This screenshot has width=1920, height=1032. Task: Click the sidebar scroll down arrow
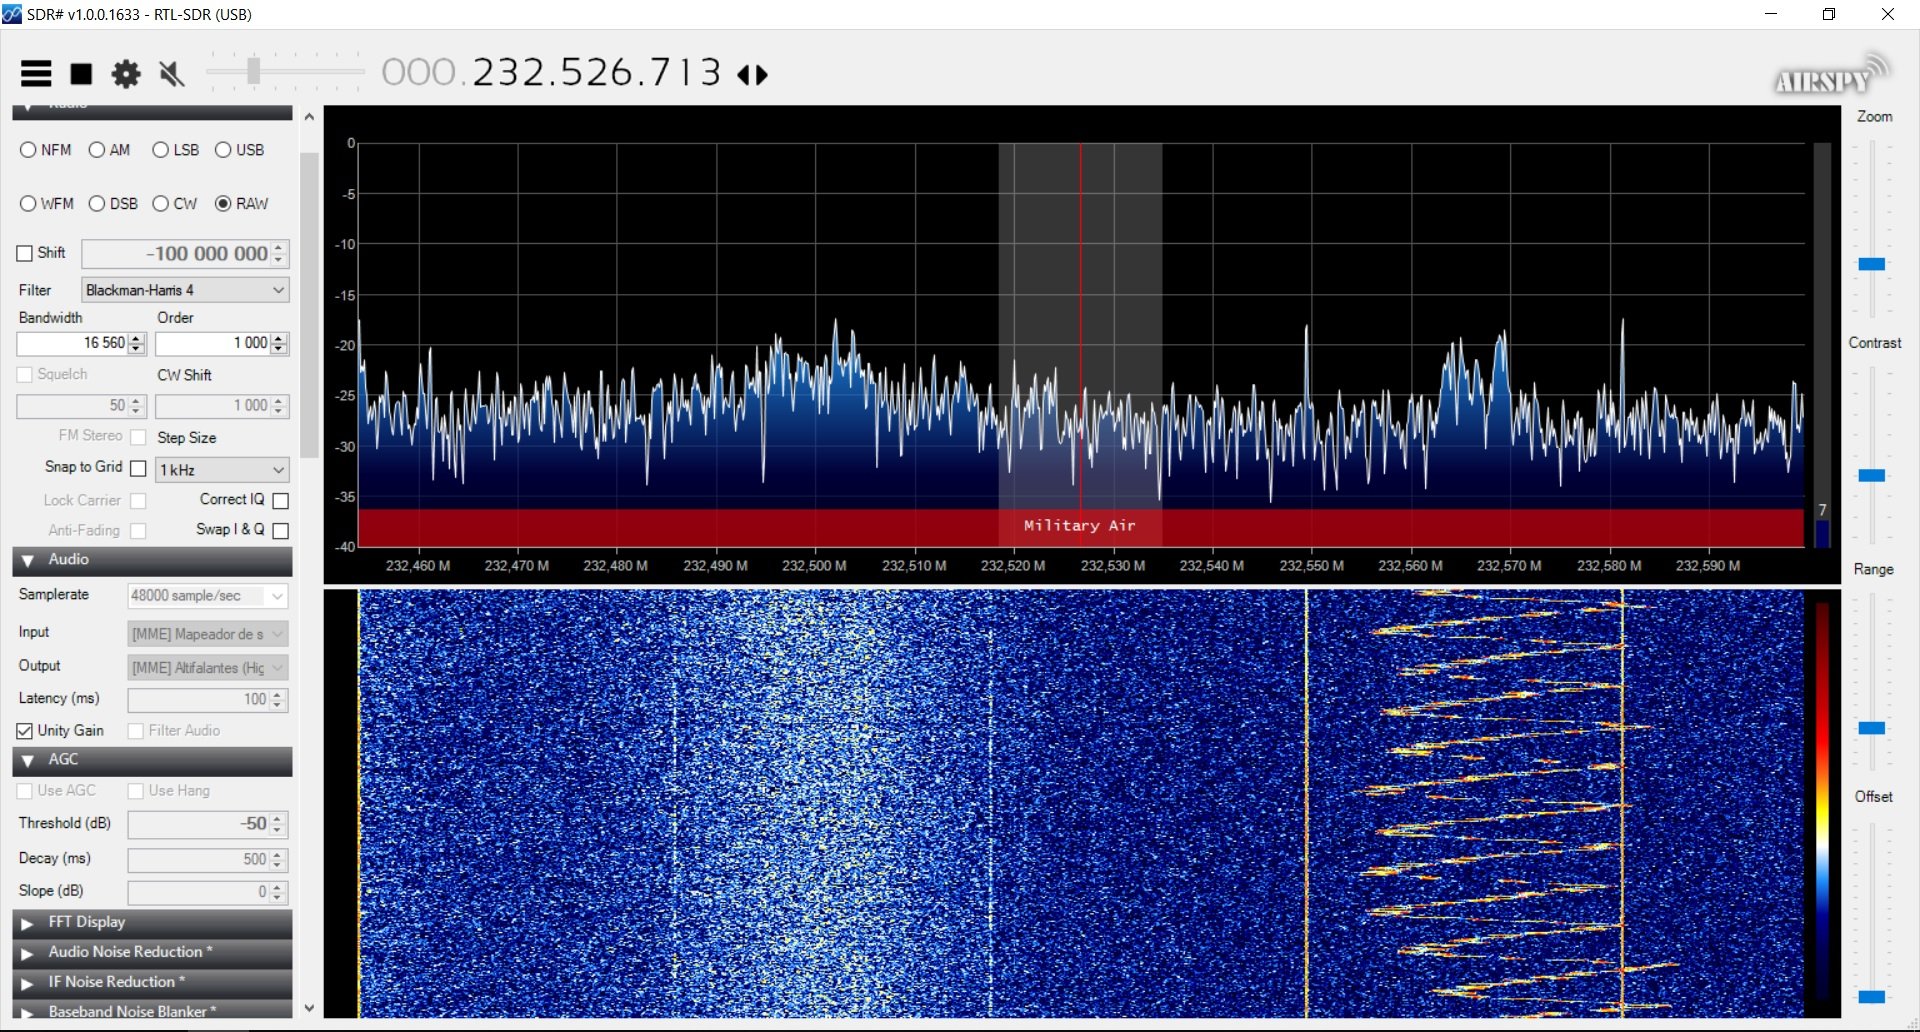309,1008
